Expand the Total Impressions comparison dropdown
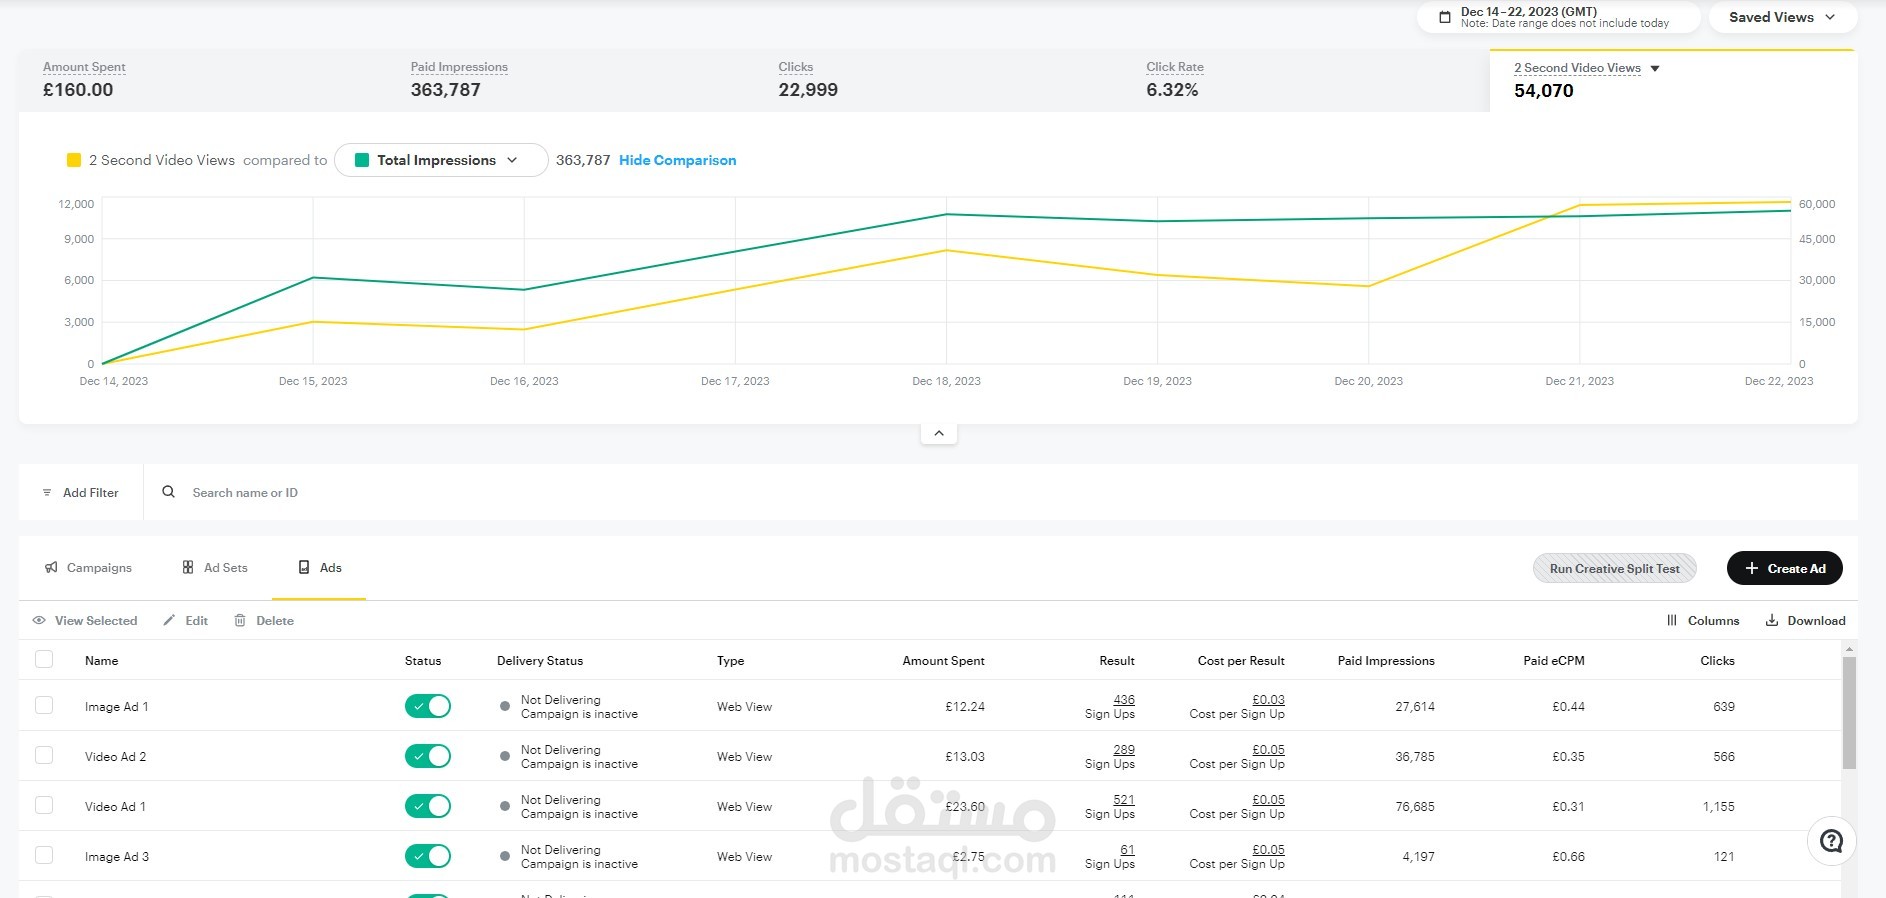The height and width of the screenshot is (898, 1886). (441, 160)
